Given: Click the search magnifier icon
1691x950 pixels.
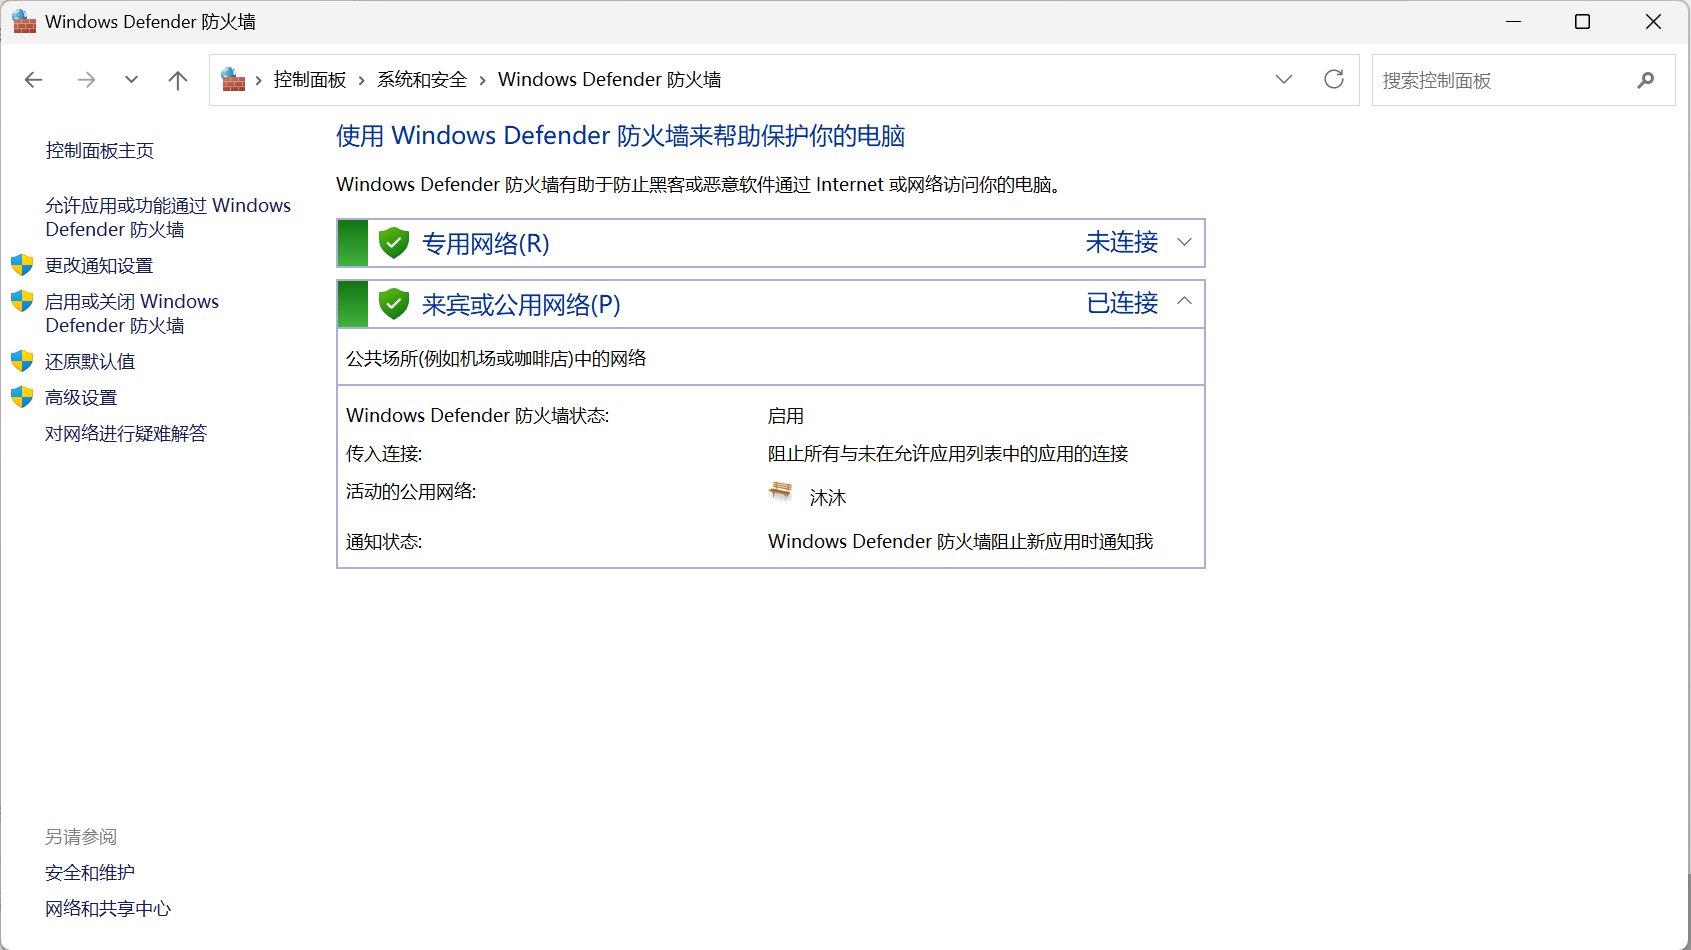Looking at the screenshot, I should pyautogui.click(x=1646, y=80).
